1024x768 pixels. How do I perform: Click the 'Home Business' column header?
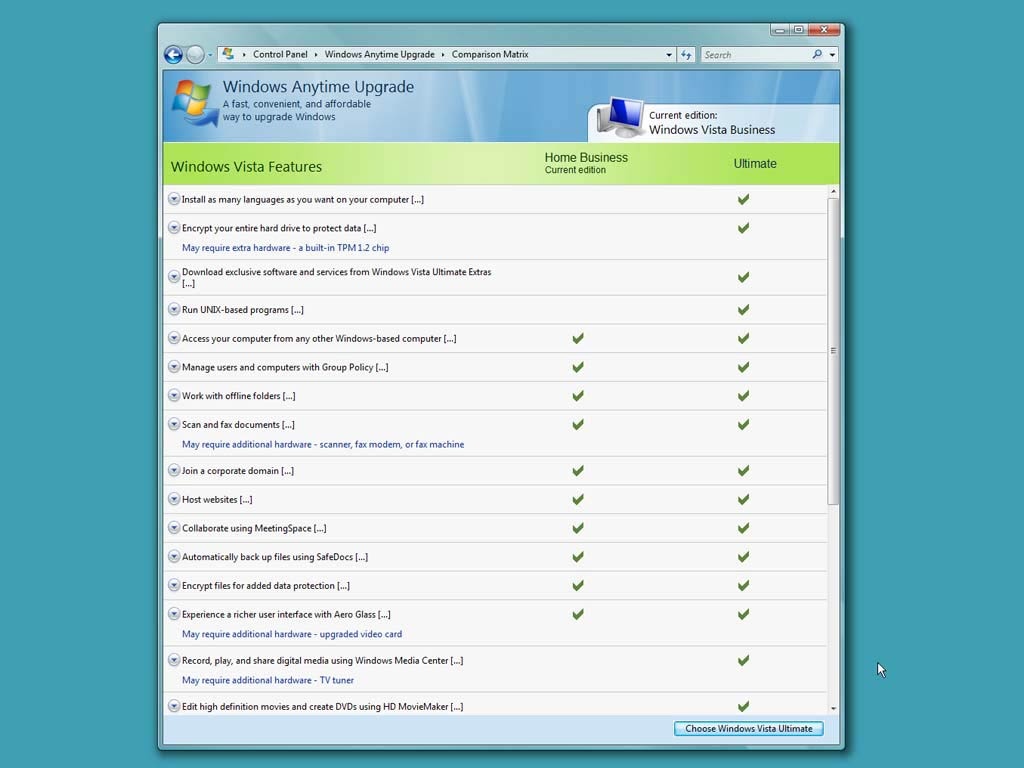[586, 157]
